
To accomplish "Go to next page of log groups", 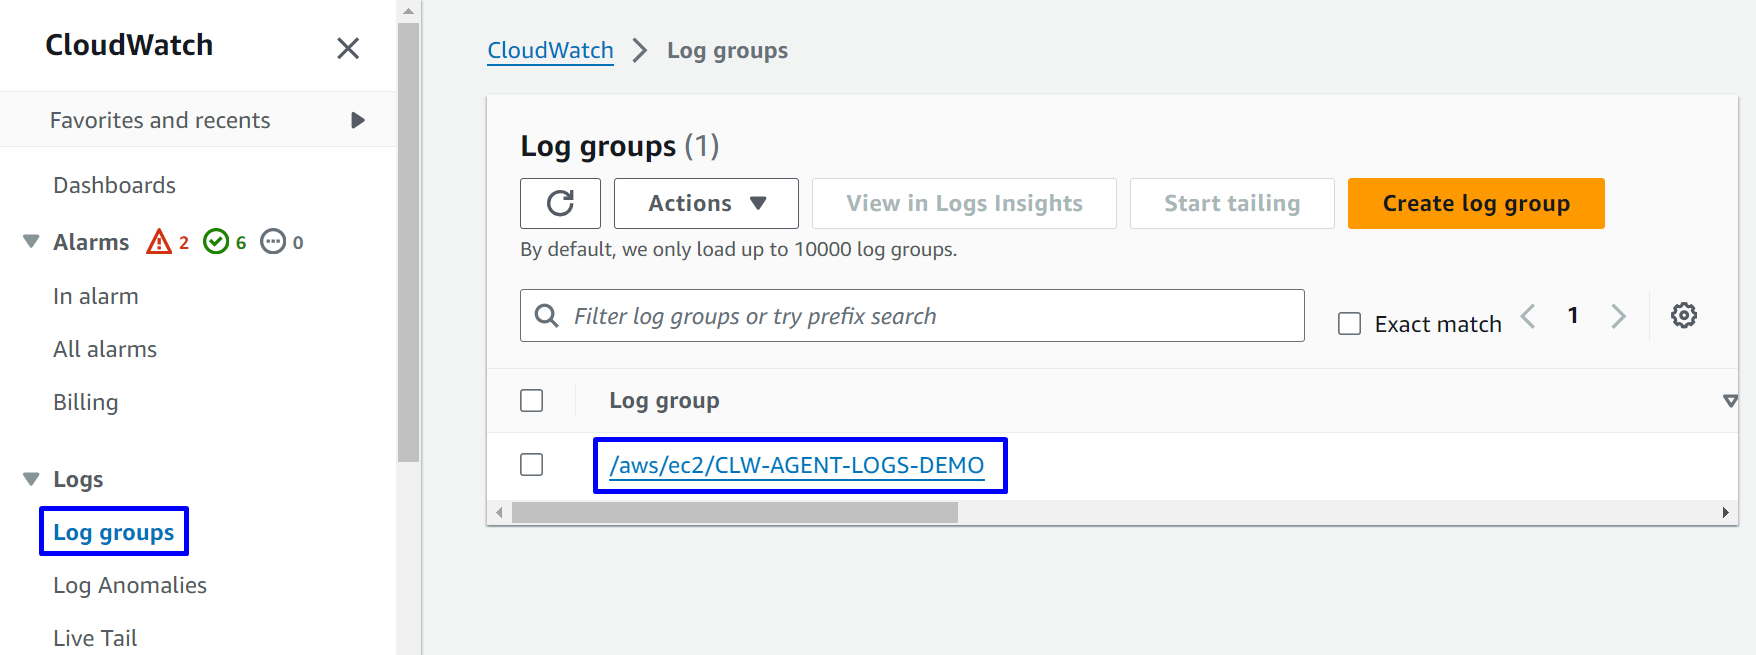I will point(1618,316).
